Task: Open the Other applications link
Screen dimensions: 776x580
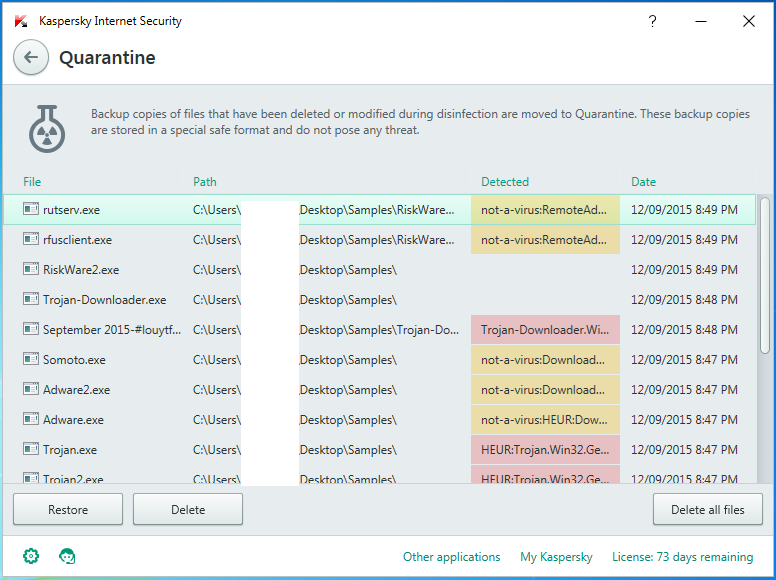Action: click(x=451, y=557)
